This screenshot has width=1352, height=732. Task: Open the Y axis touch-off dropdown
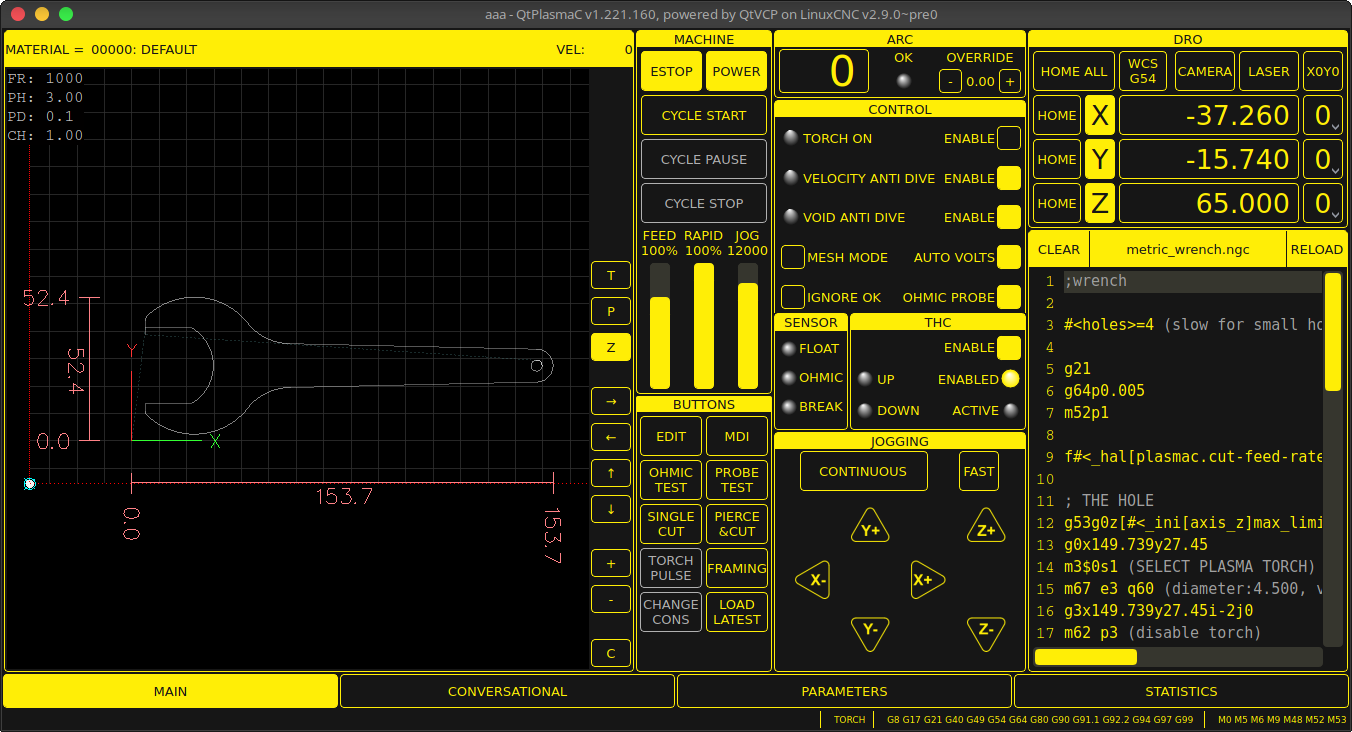1324,160
